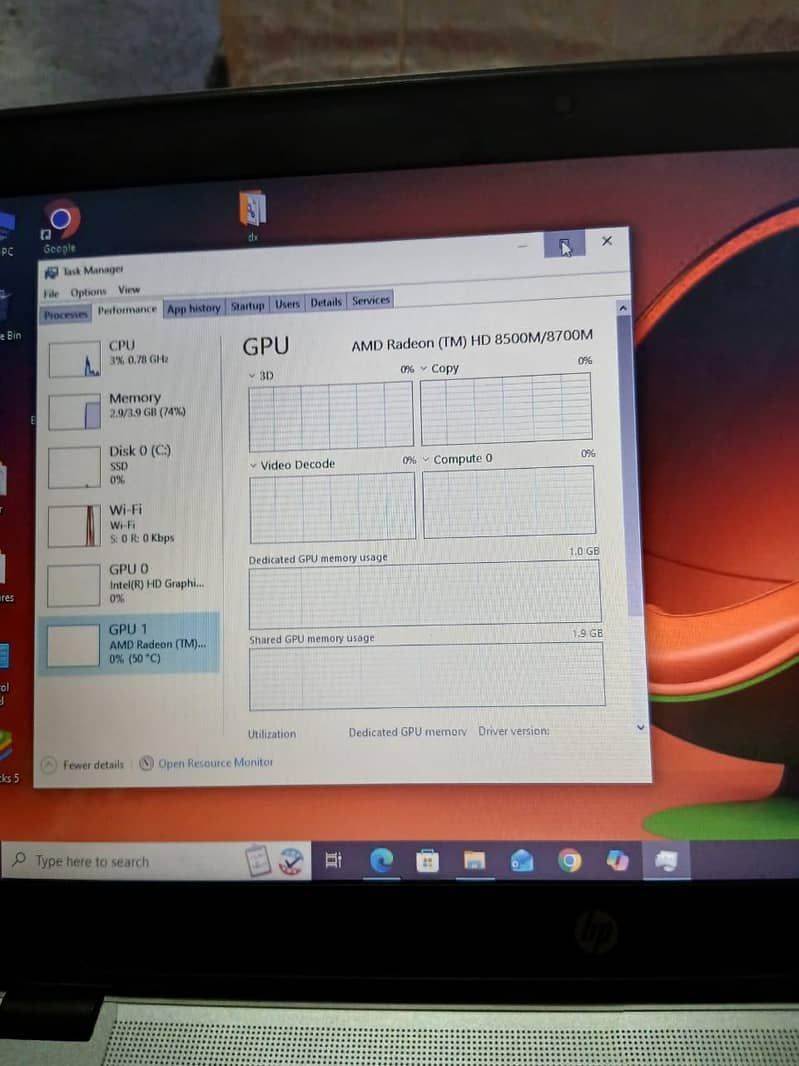Open File Explorer from taskbar

475,861
